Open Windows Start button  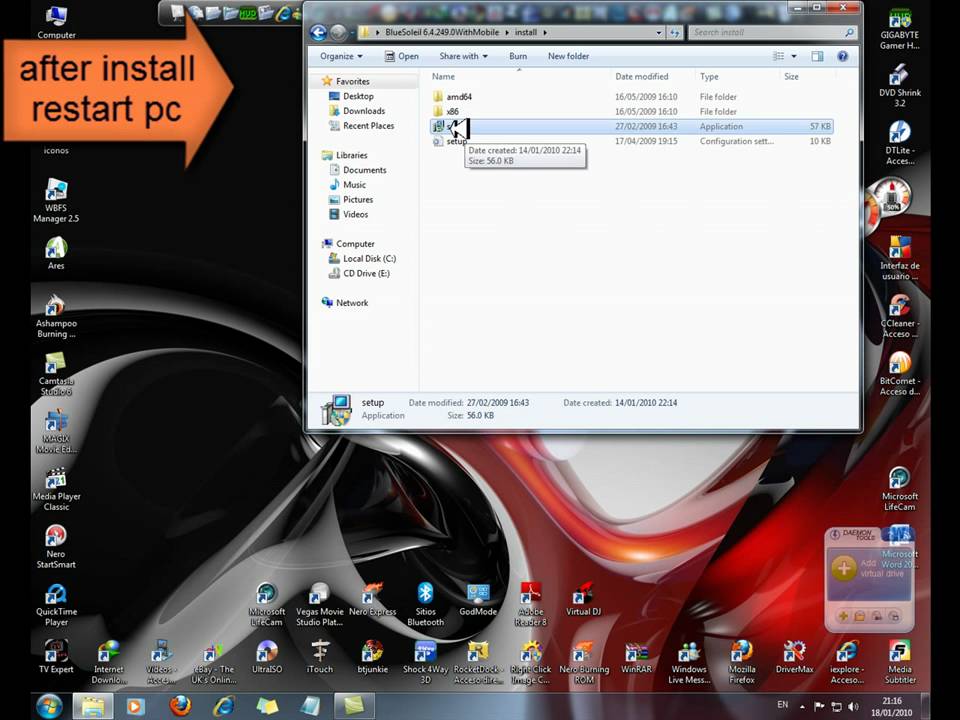pos(49,706)
